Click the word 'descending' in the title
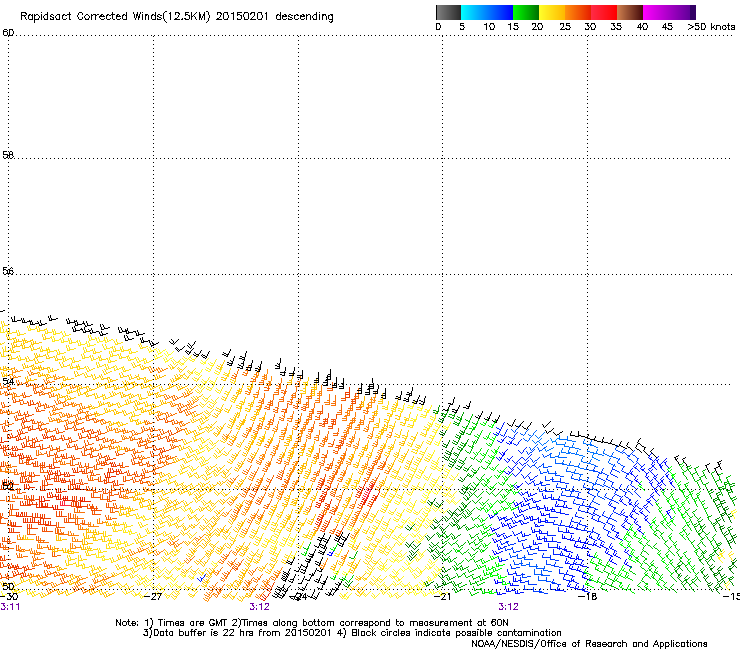The image size is (740, 650). [304, 17]
